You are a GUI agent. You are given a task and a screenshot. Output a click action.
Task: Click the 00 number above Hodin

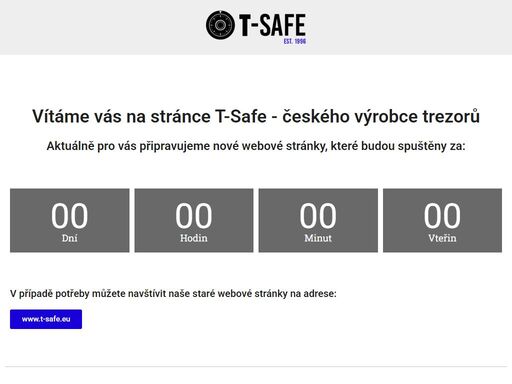(194, 216)
